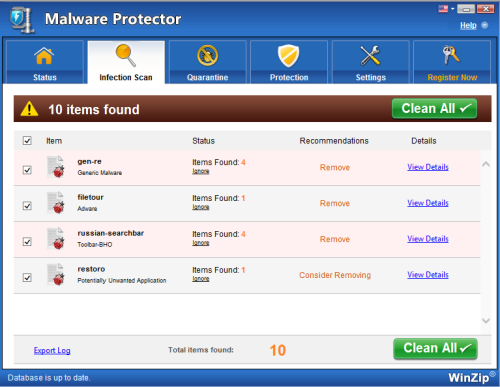This screenshot has width=500, height=387.
Task: Click the Malware Protector shield logo
Action: tap(21, 20)
